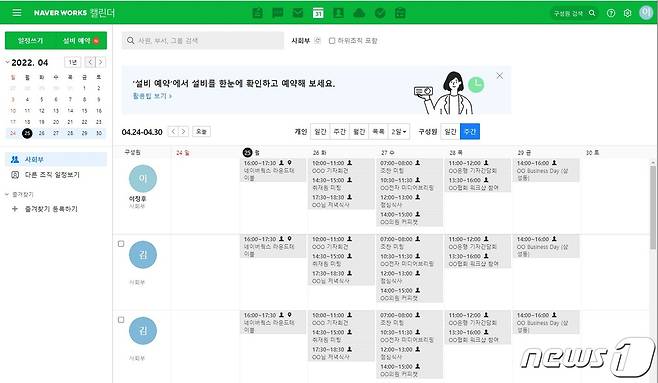Switch to 개인 주간 view
The height and width of the screenshot is (383, 658).
339,132
